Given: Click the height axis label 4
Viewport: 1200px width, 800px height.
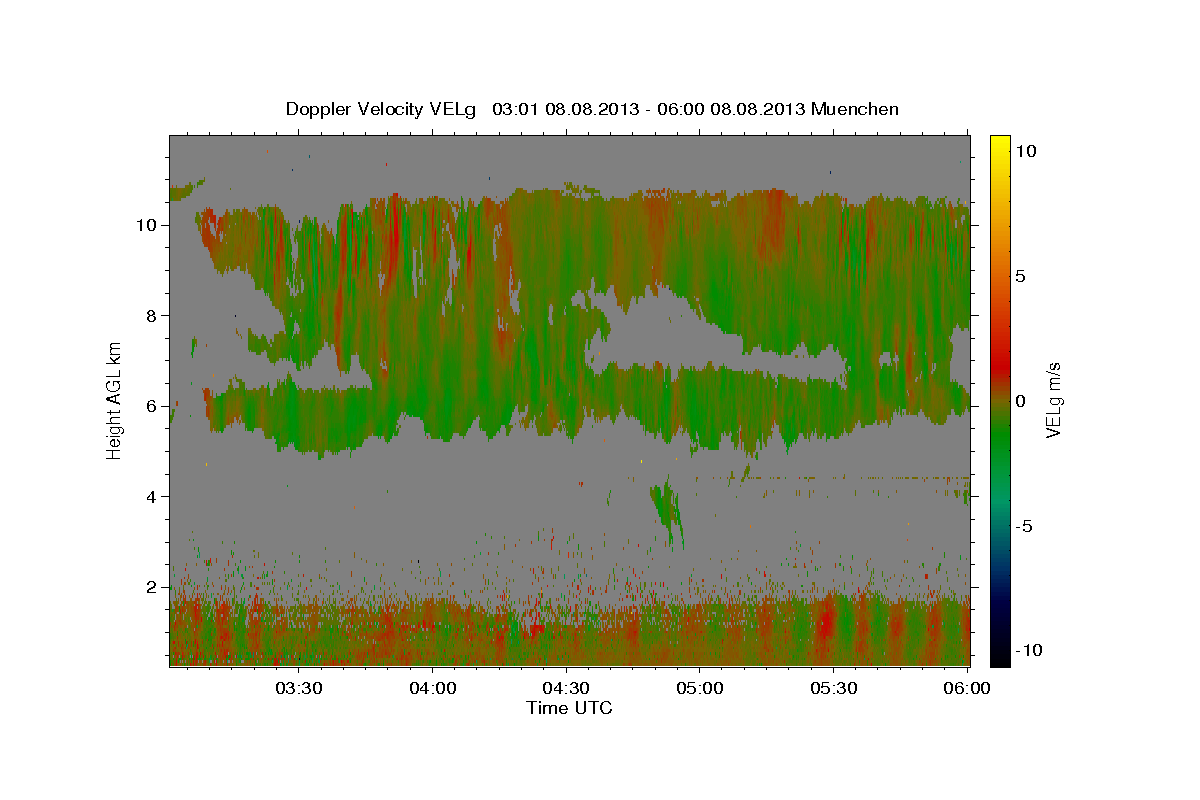Looking at the screenshot, I should tap(152, 496).
